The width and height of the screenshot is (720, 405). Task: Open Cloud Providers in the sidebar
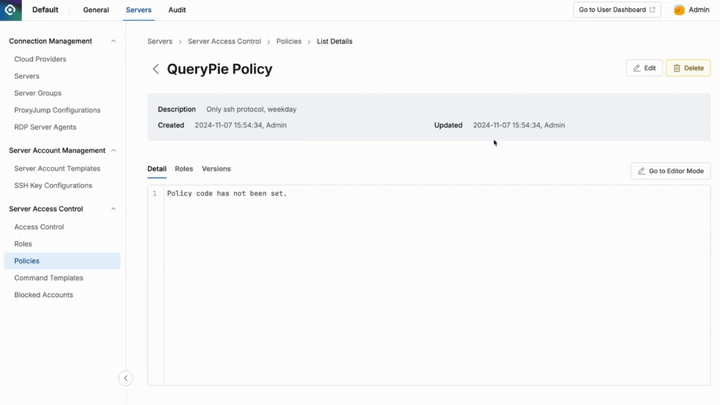coord(40,59)
